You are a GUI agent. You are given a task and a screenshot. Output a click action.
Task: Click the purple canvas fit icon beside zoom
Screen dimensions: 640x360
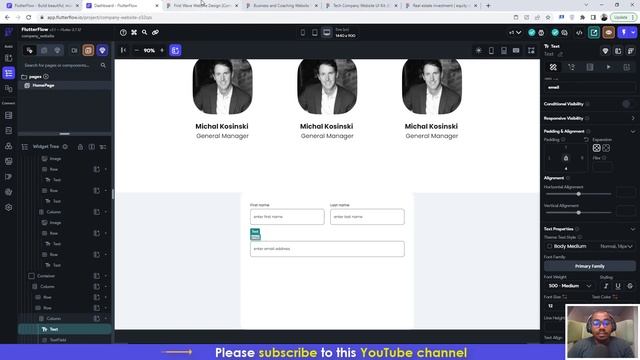(175, 50)
